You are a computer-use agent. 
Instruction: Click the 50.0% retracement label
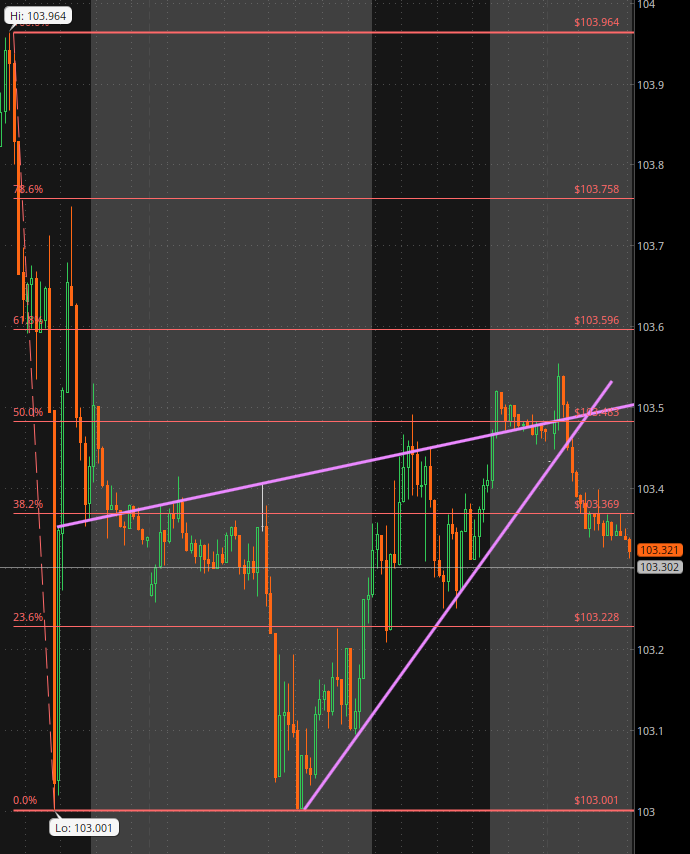tap(28, 412)
